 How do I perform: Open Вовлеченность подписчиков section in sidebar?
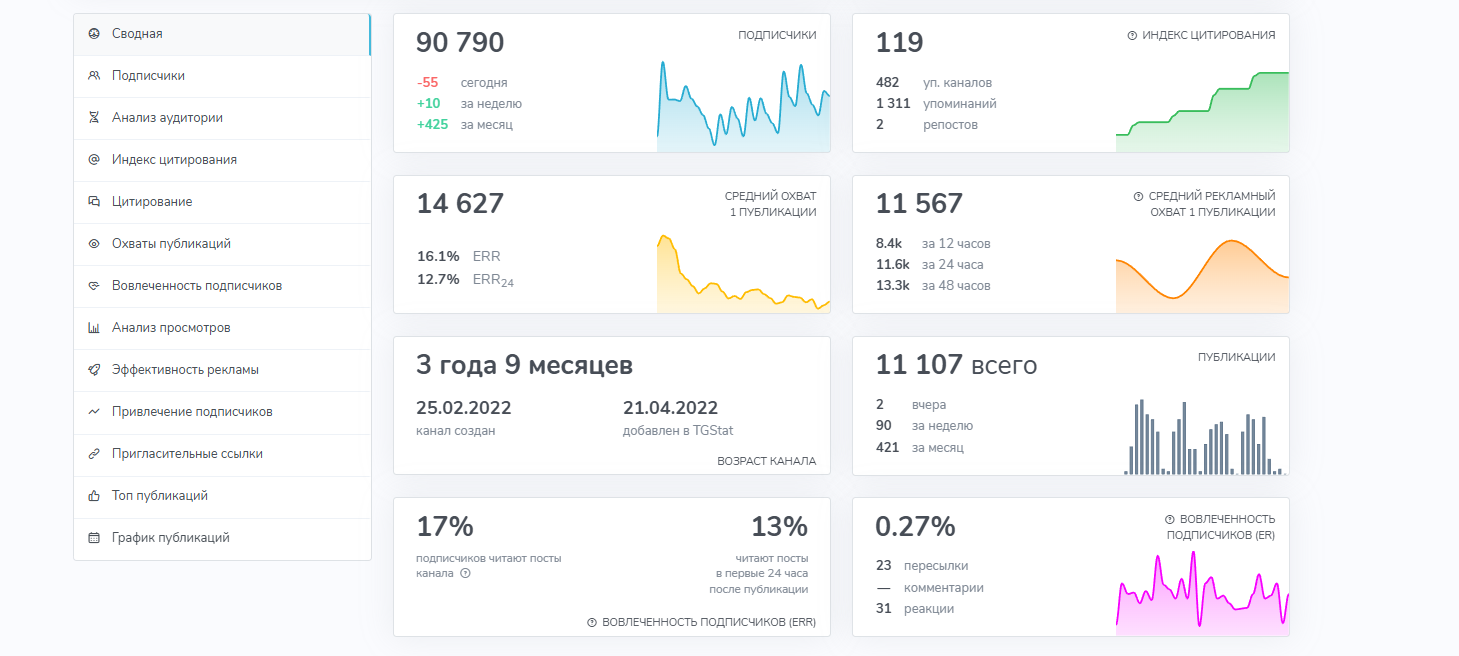[x=197, y=286]
